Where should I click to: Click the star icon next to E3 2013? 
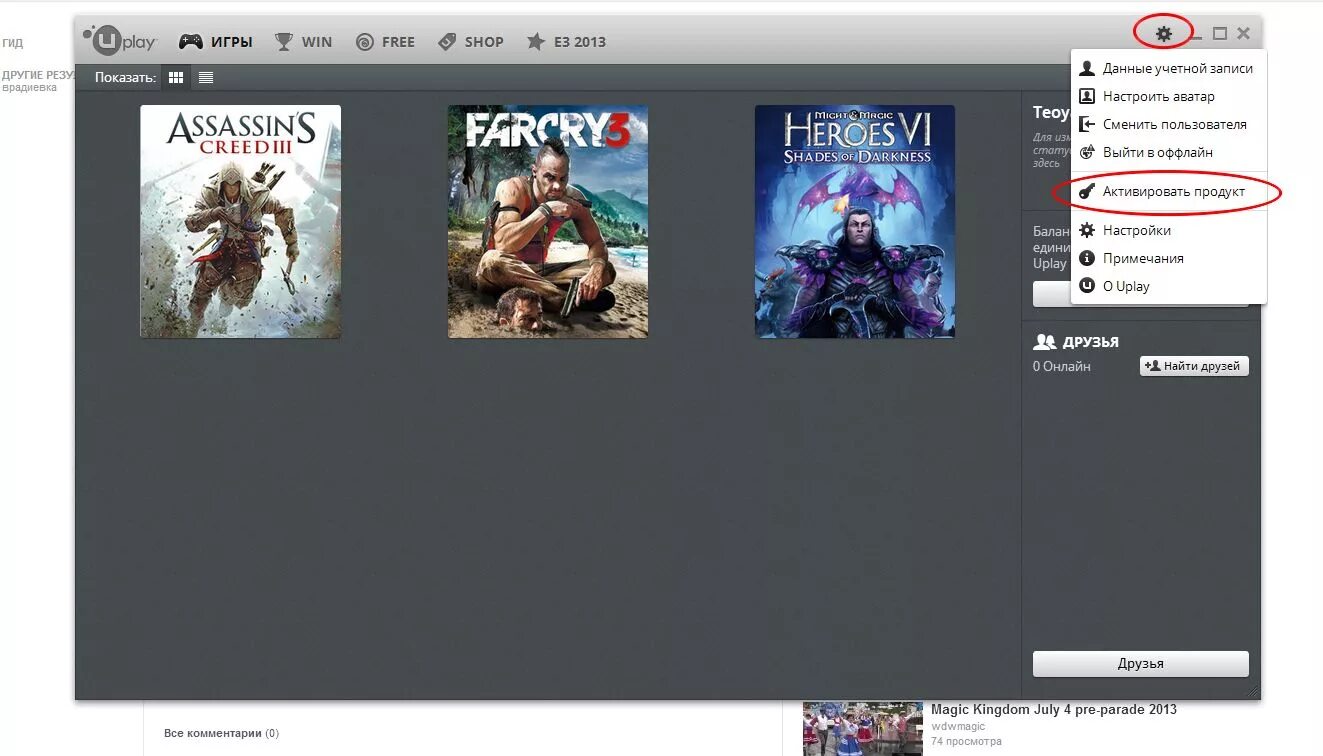536,42
